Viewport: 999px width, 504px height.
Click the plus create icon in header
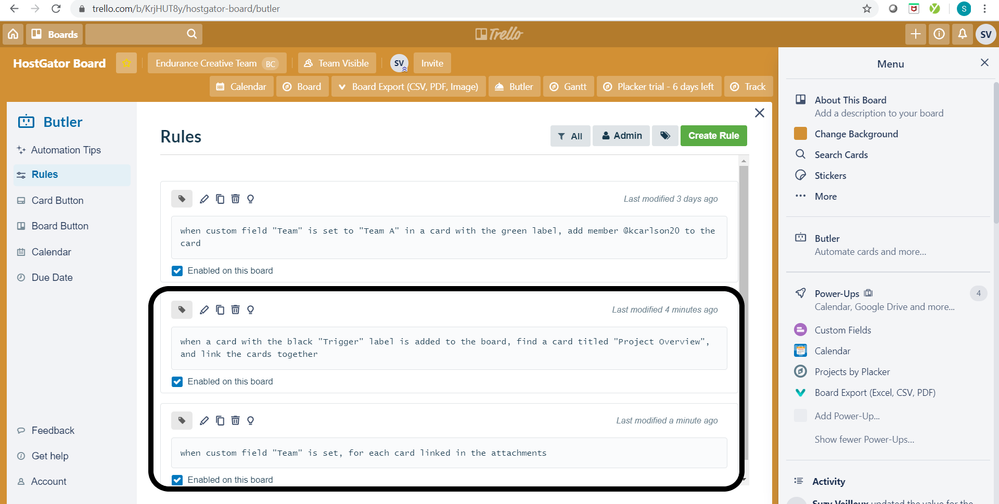(x=916, y=34)
